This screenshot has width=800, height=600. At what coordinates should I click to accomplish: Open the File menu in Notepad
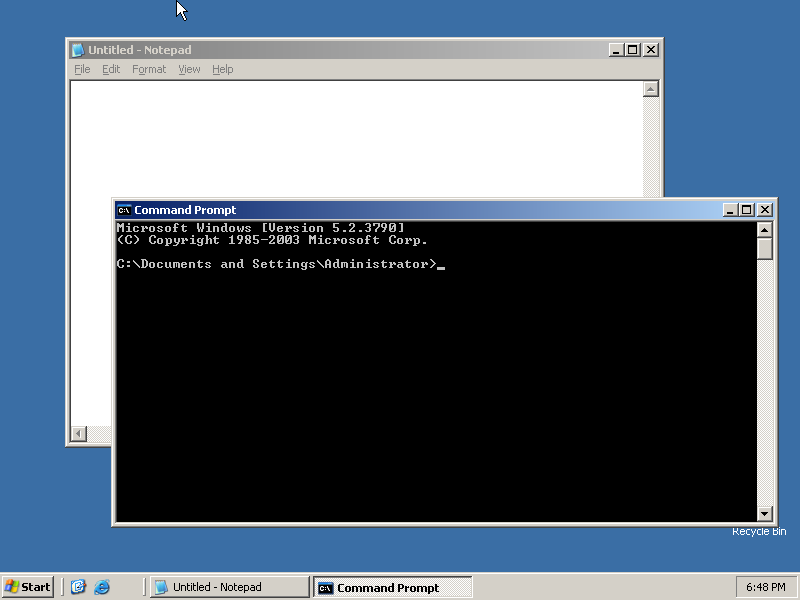click(x=82, y=69)
